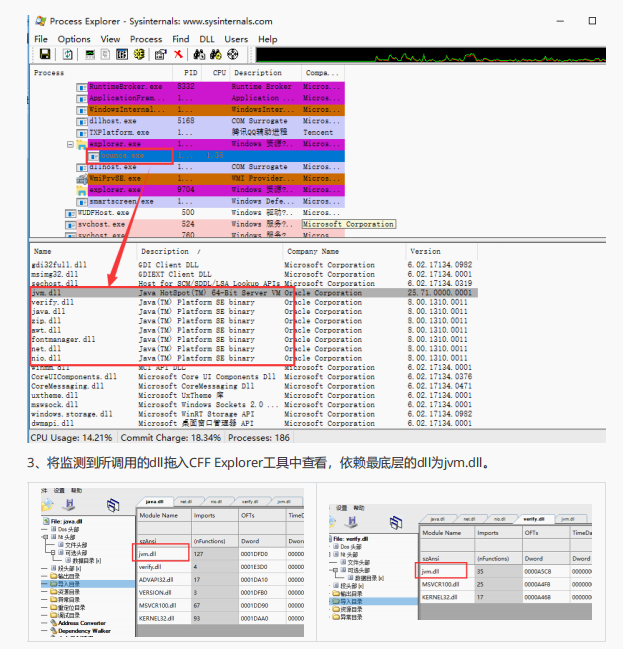Open the View menu

110,39
